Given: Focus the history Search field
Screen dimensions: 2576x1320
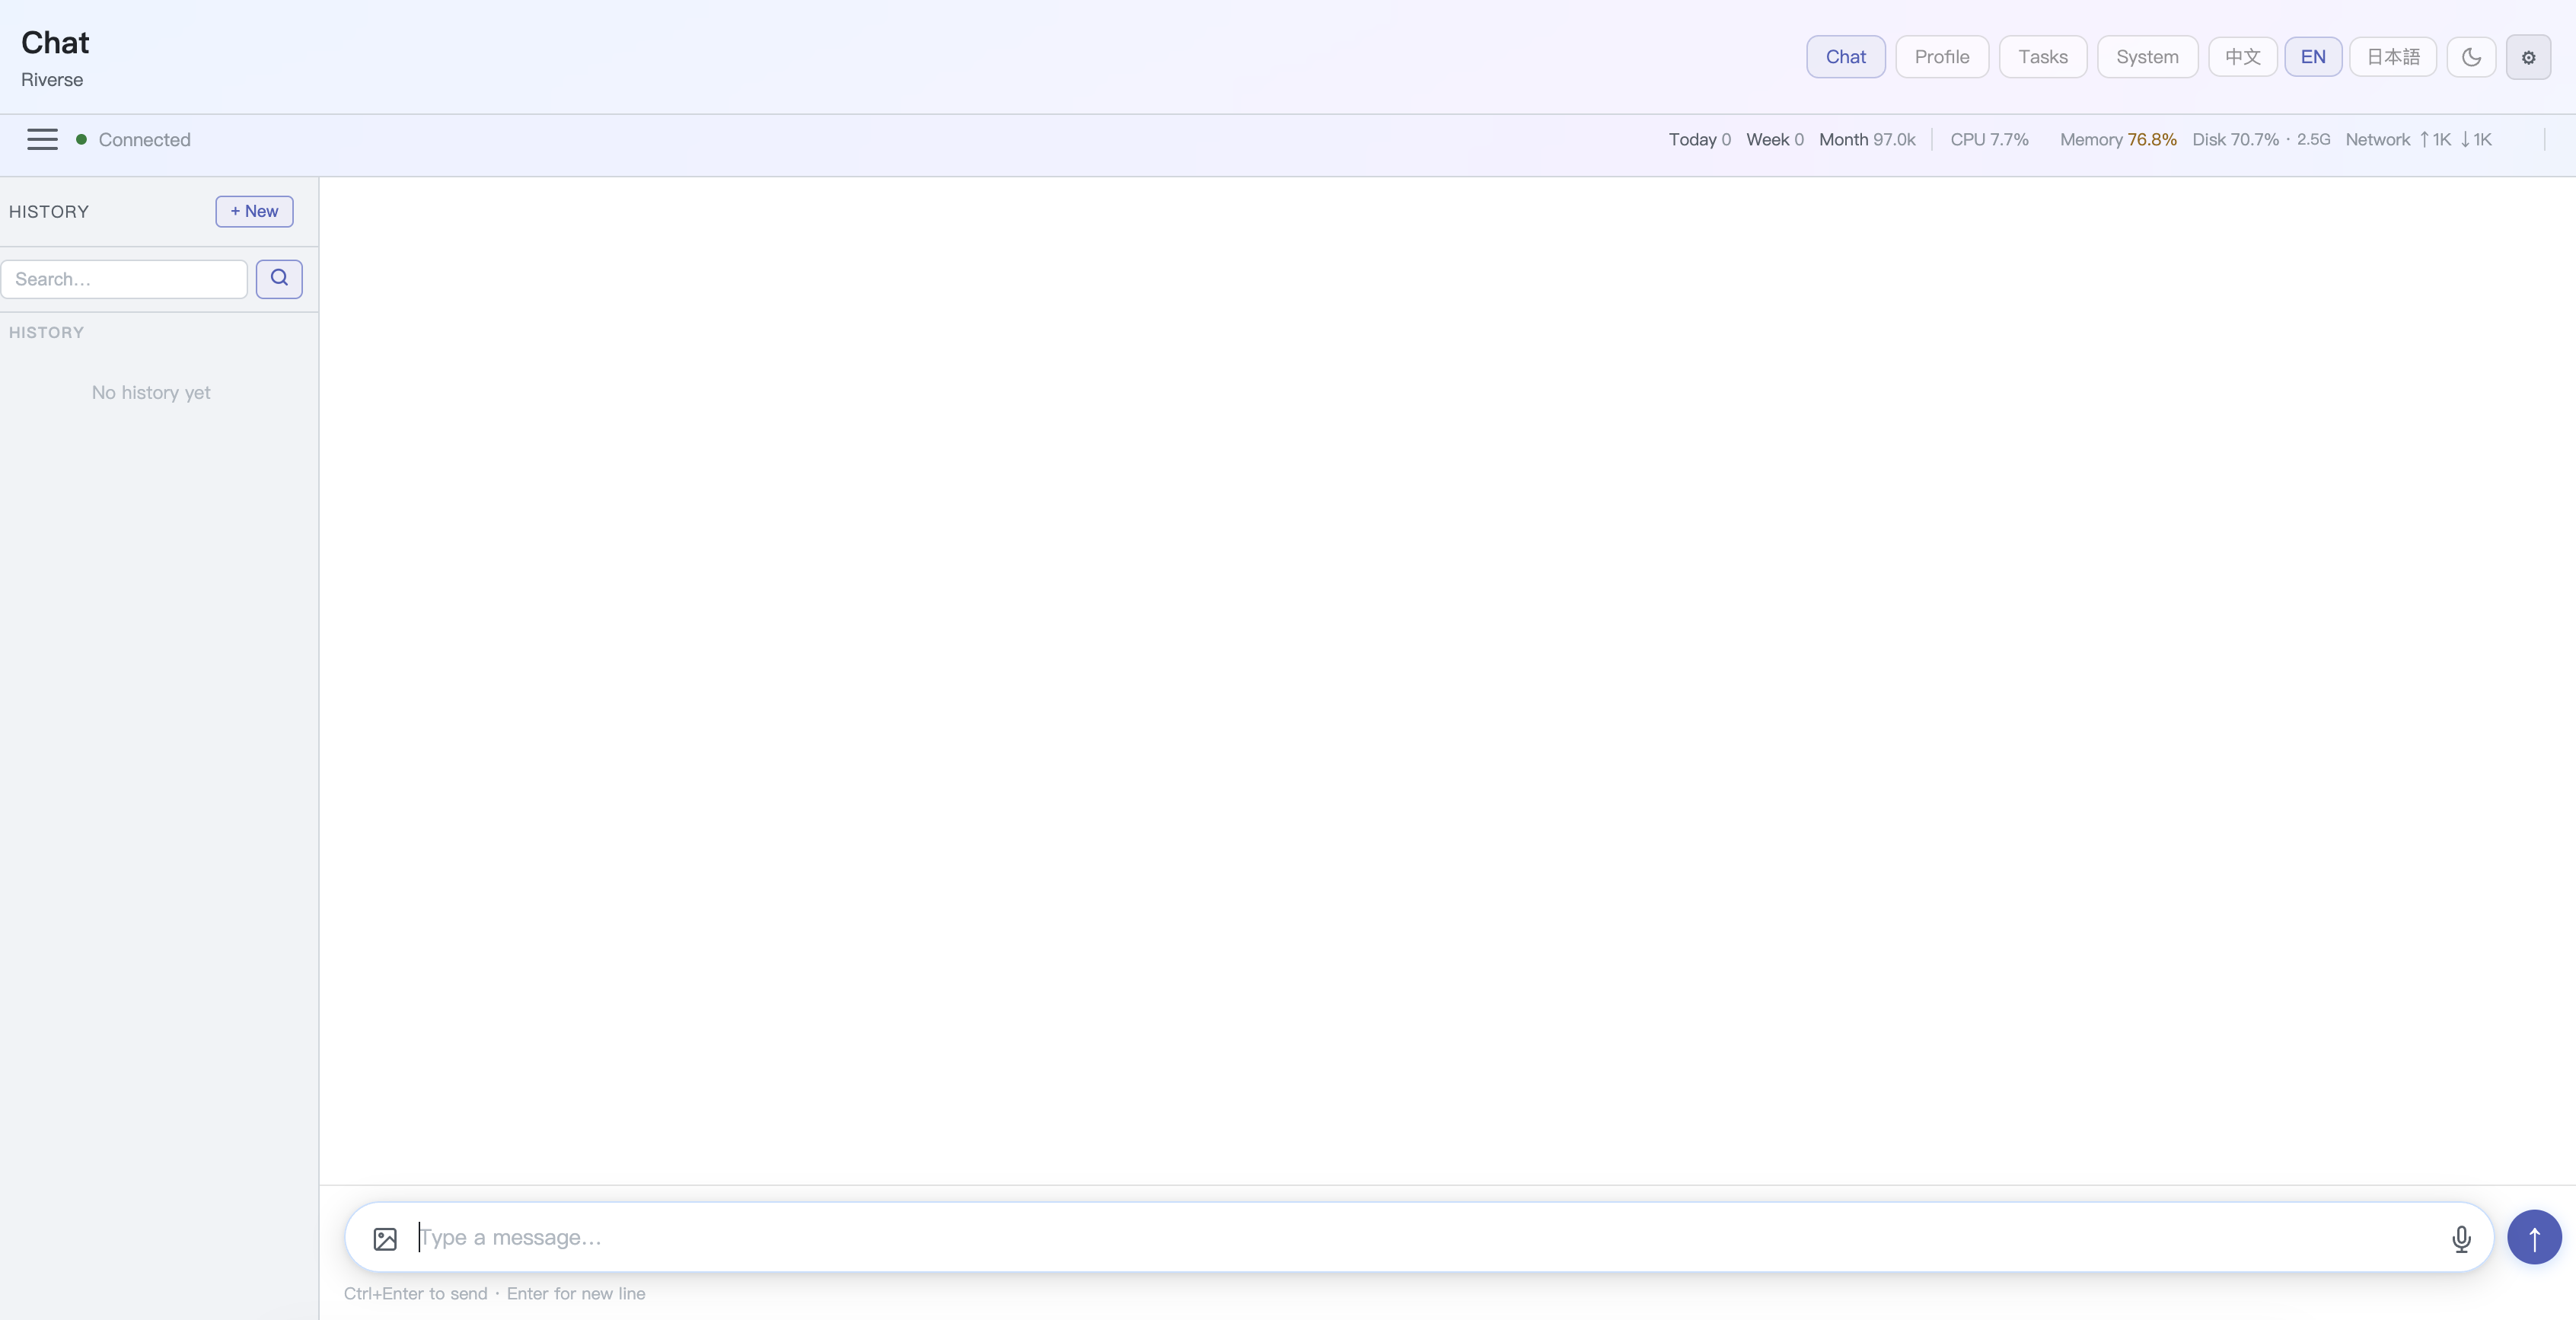Looking at the screenshot, I should [x=124, y=279].
